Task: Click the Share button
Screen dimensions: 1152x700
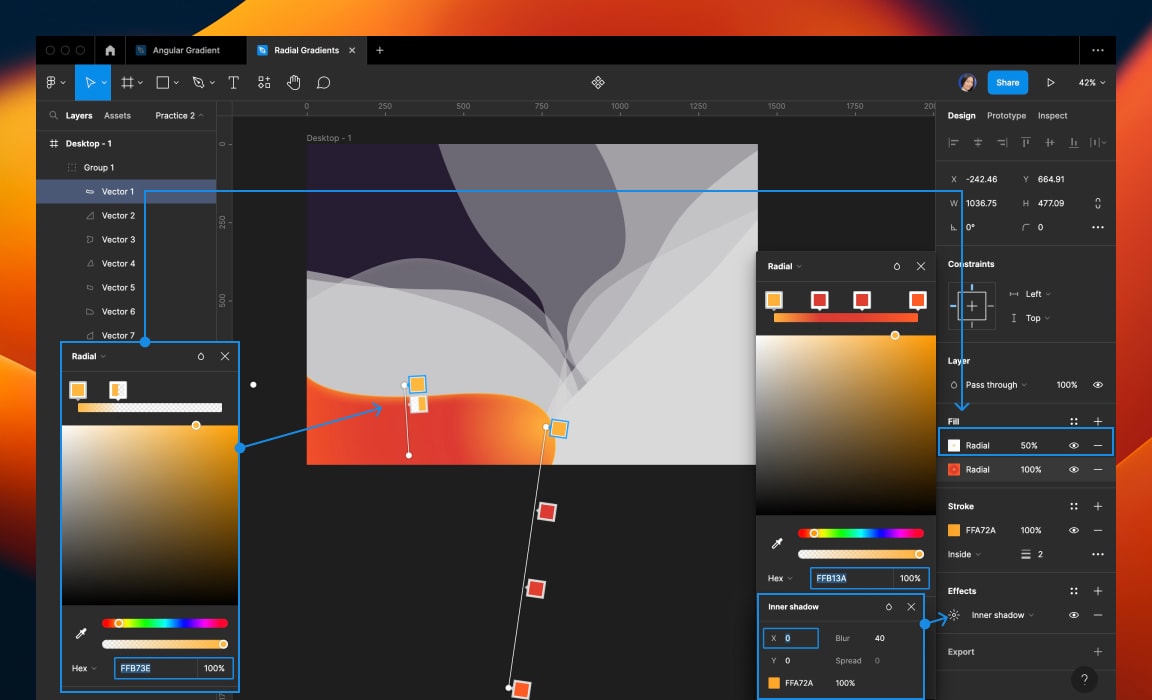Action: click(x=1007, y=82)
